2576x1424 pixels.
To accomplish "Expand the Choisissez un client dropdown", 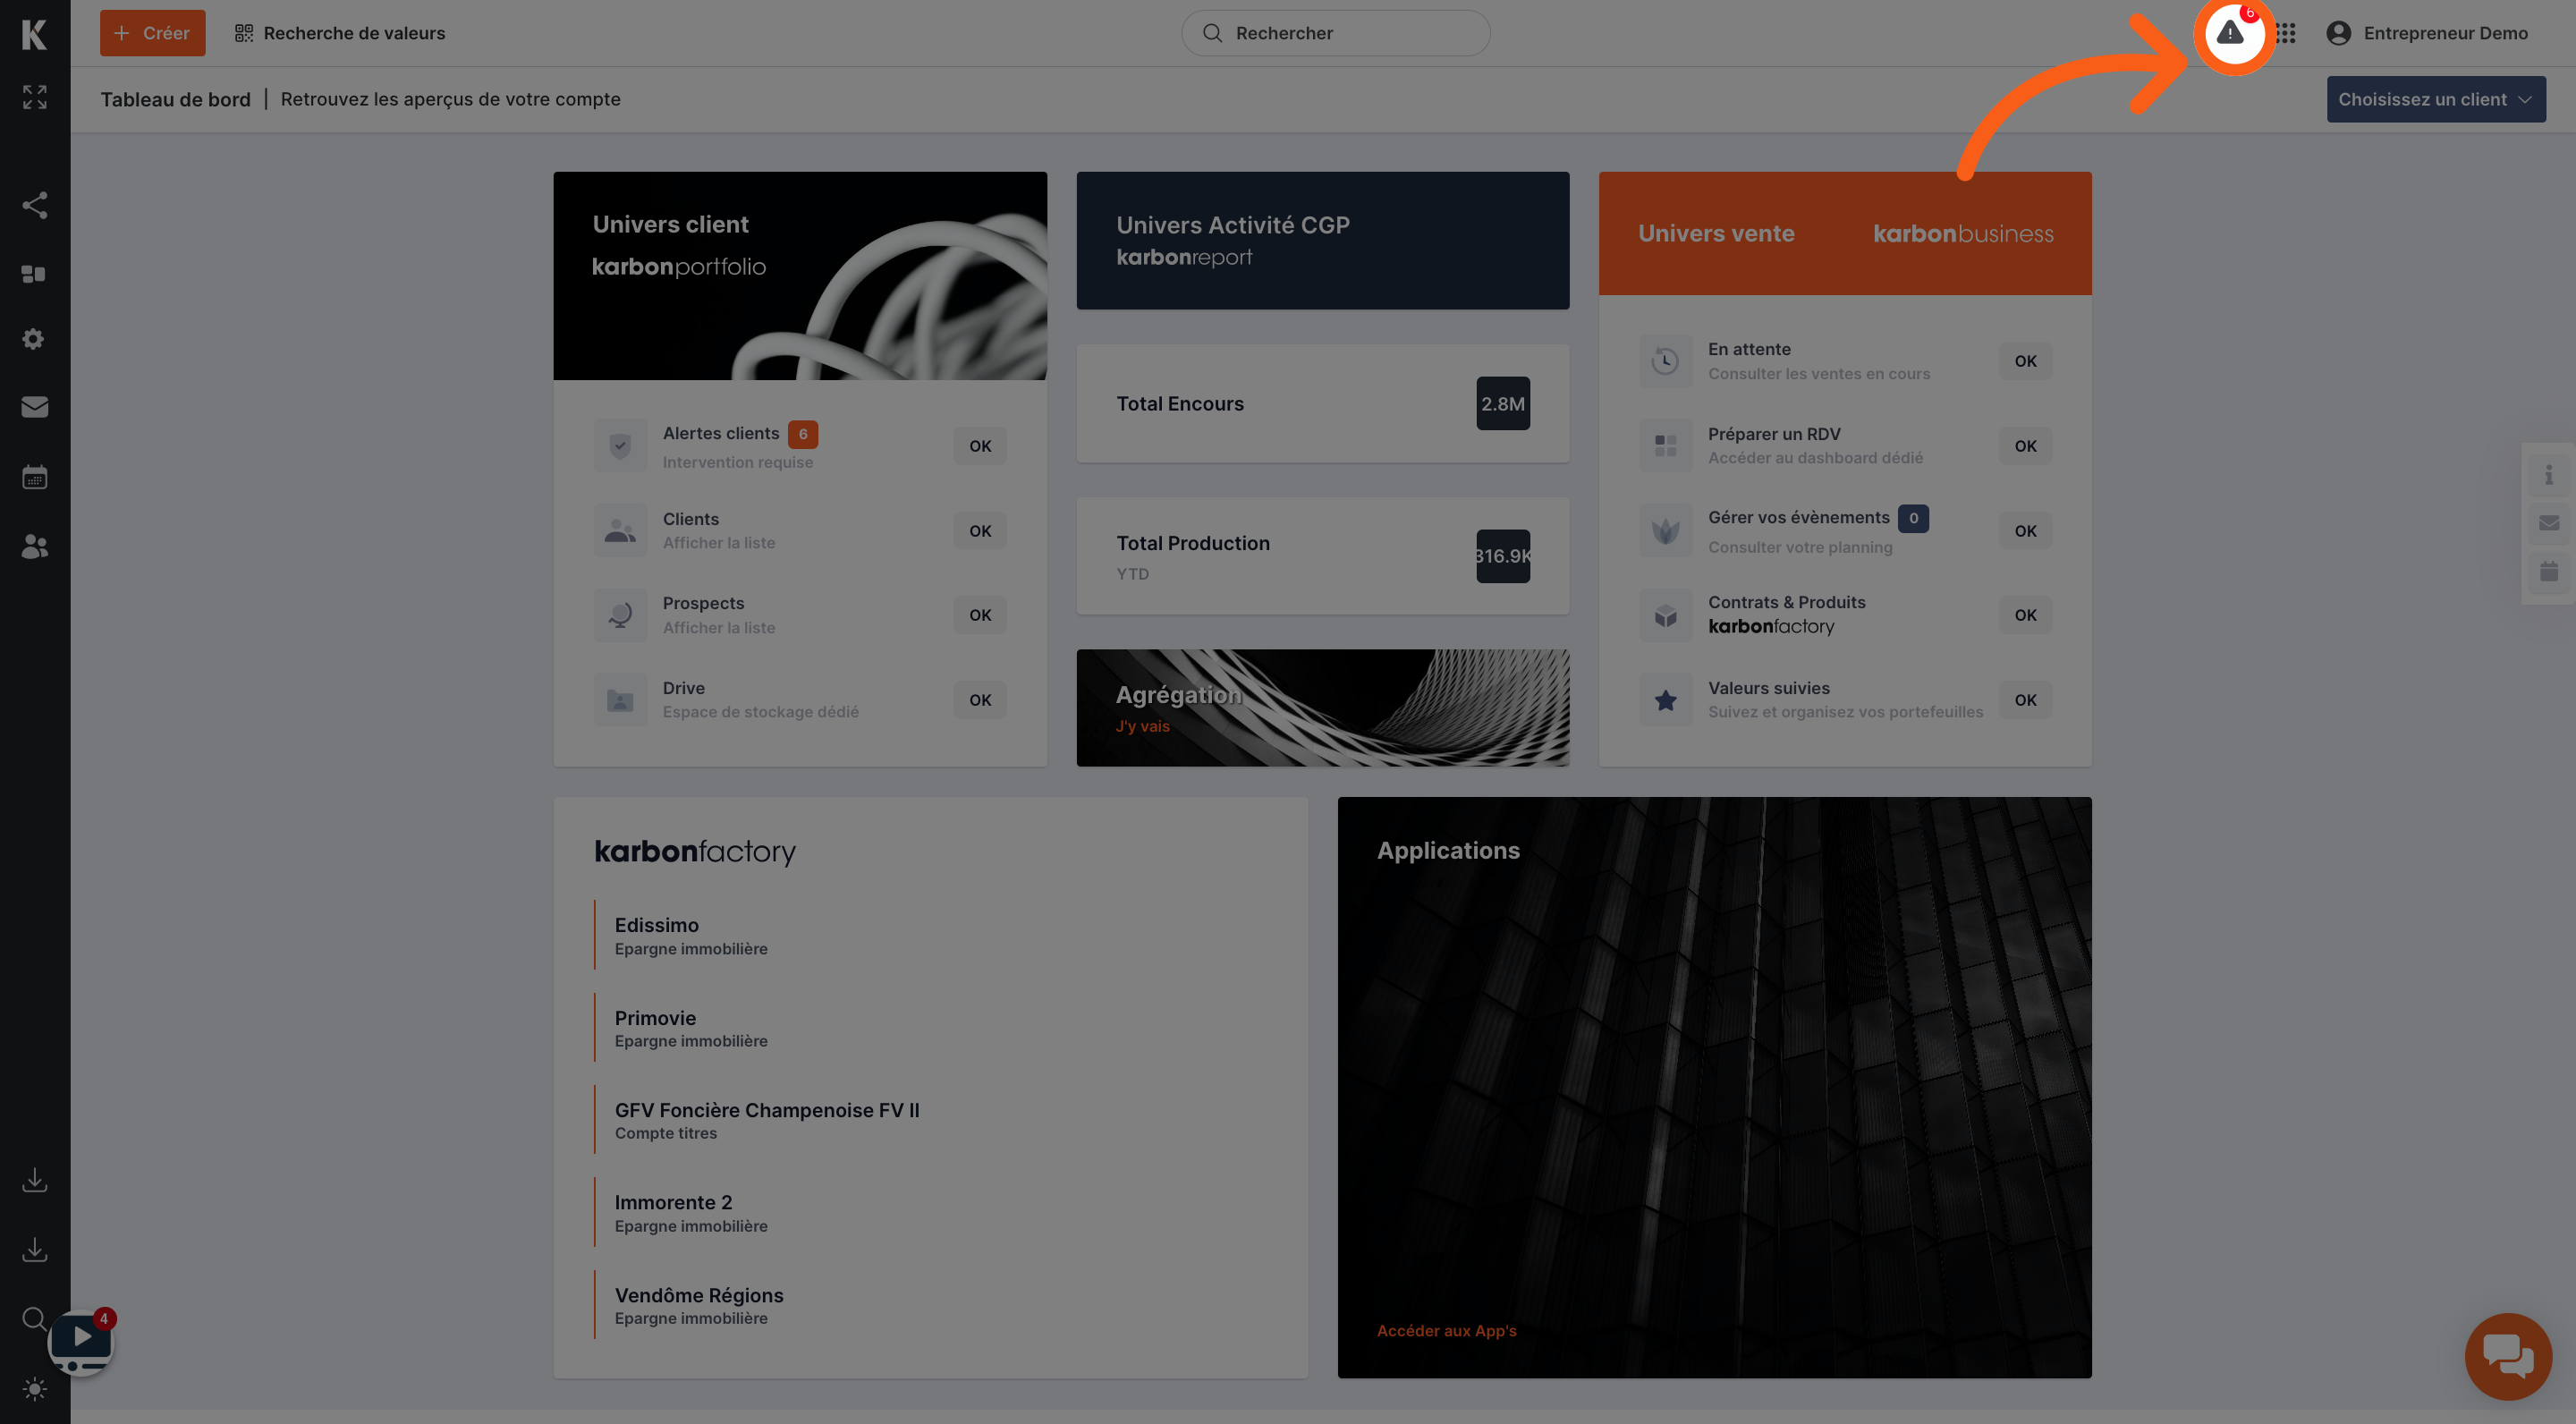I will (2434, 98).
